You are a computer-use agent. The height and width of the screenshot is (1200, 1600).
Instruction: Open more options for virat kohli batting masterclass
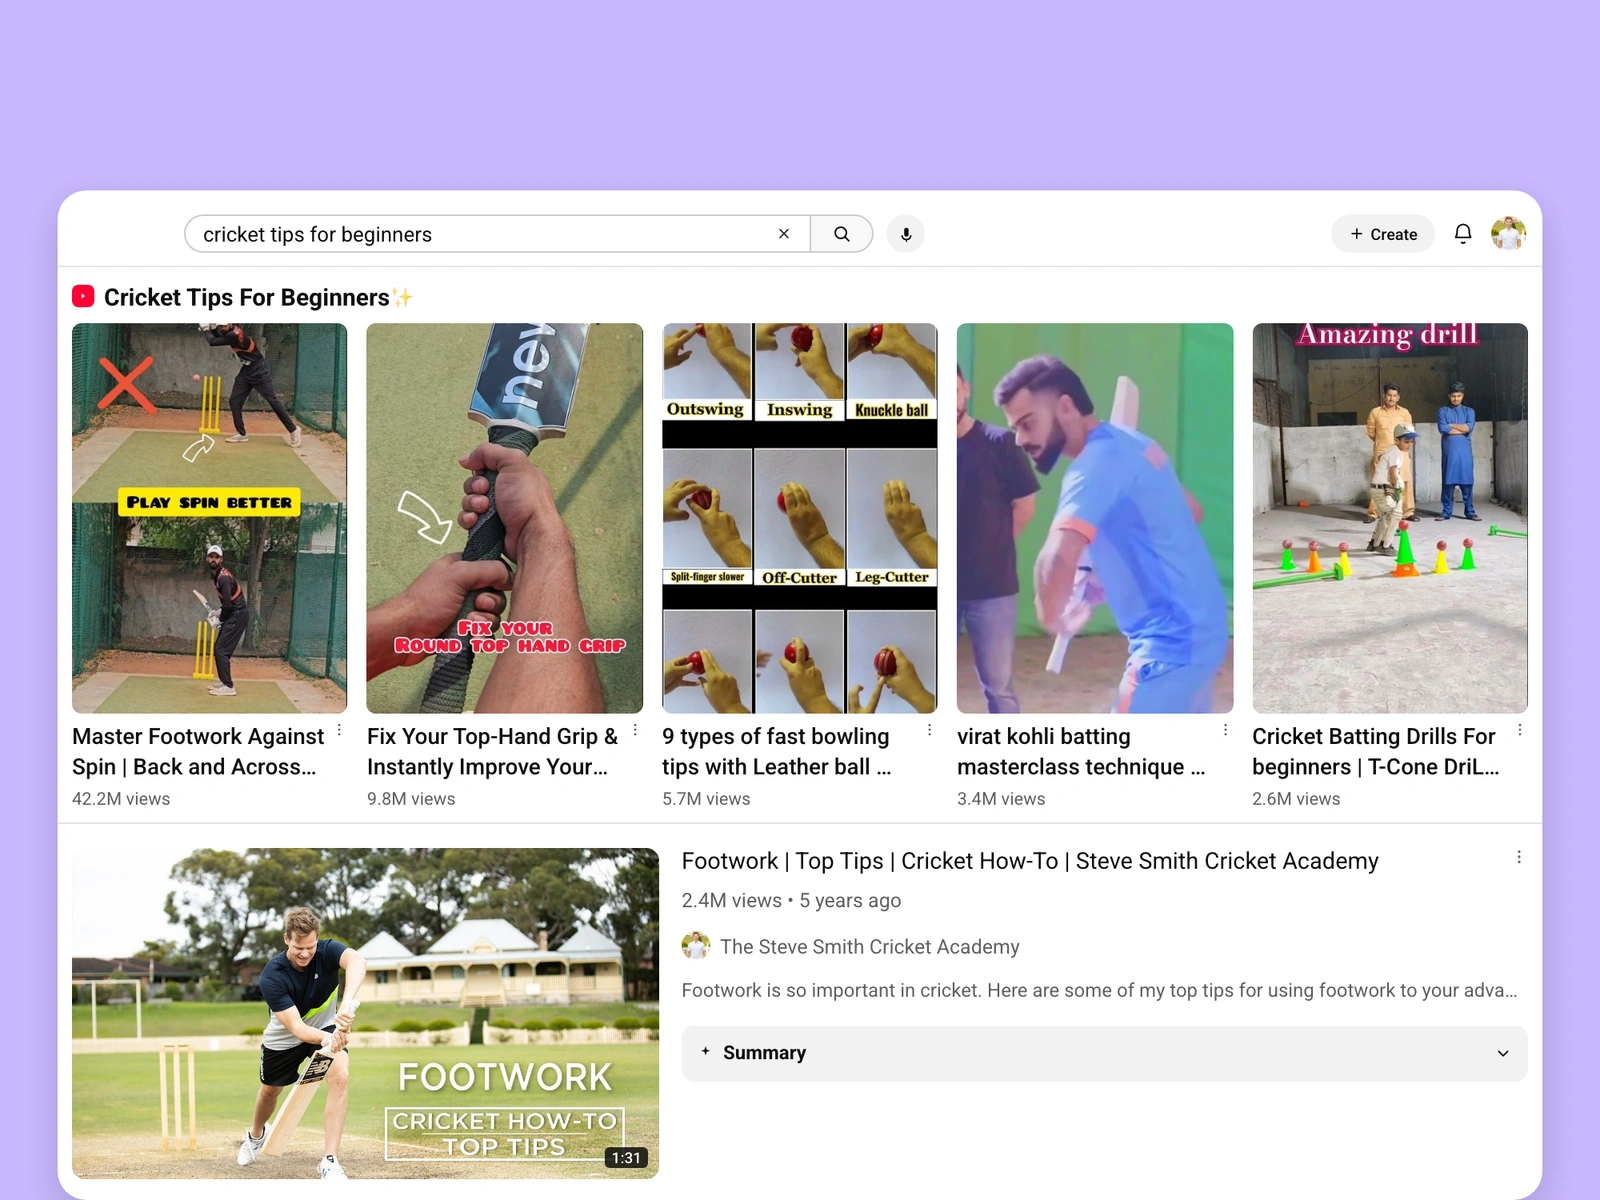[x=1225, y=730]
